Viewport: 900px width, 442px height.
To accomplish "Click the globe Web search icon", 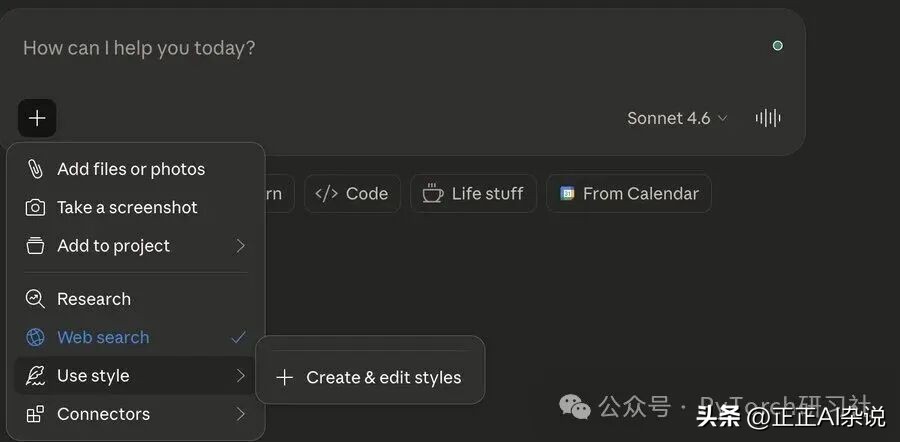I will pyautogui.click(x=35, y=337).
